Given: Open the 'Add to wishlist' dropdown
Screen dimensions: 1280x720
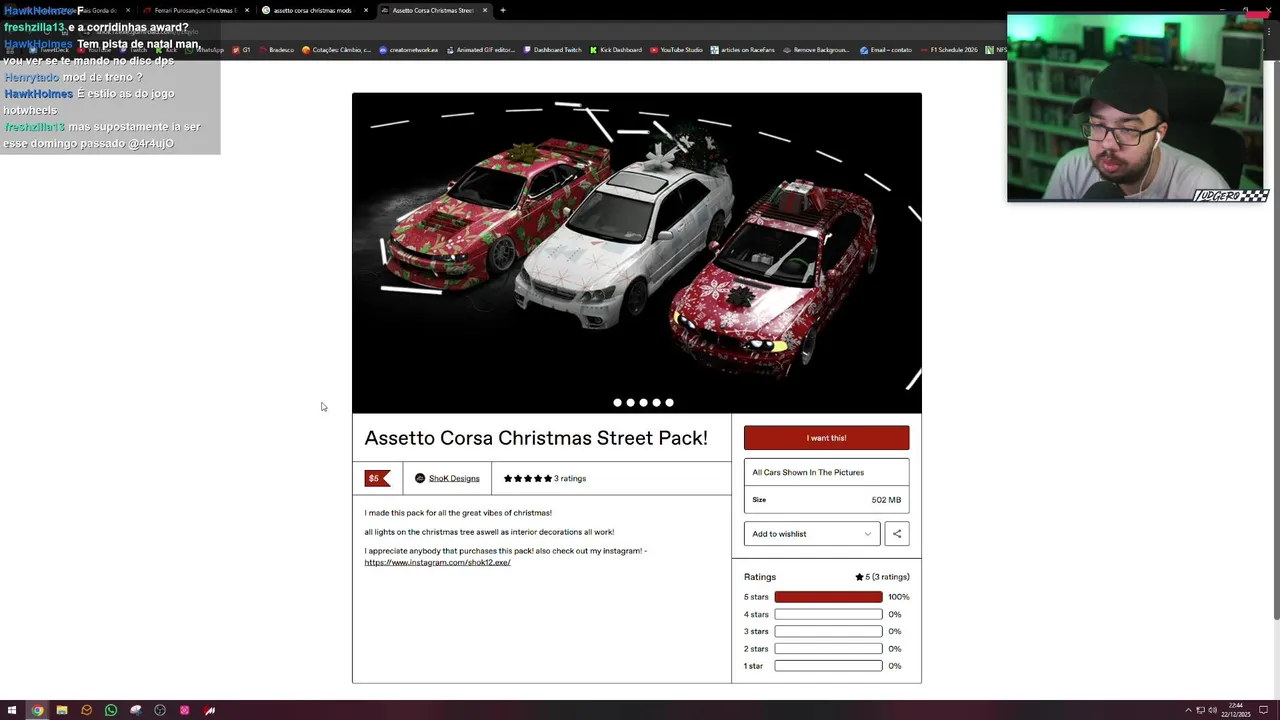Looking at the screenshot, I should [812, 534].
